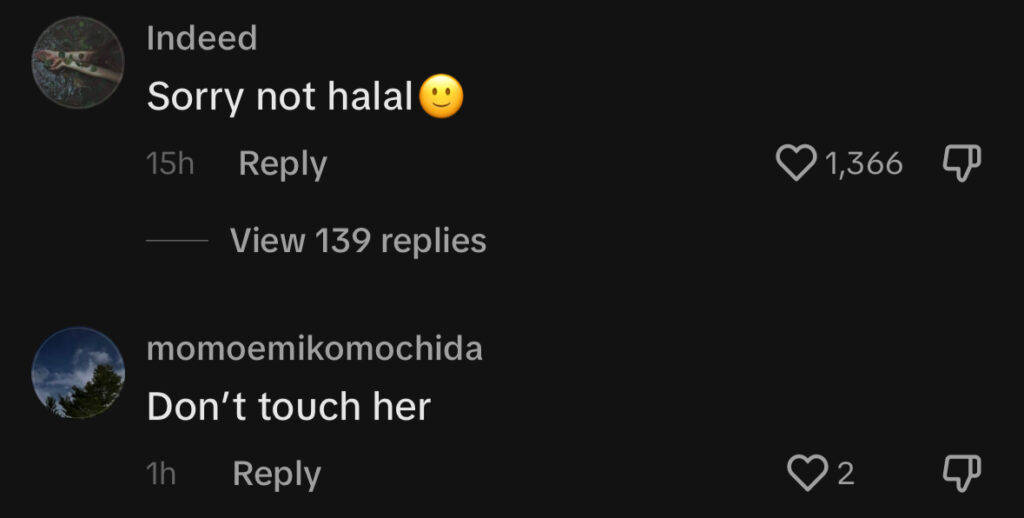
Task: Open the Indeed username link
Action: (x=202, y=38)
